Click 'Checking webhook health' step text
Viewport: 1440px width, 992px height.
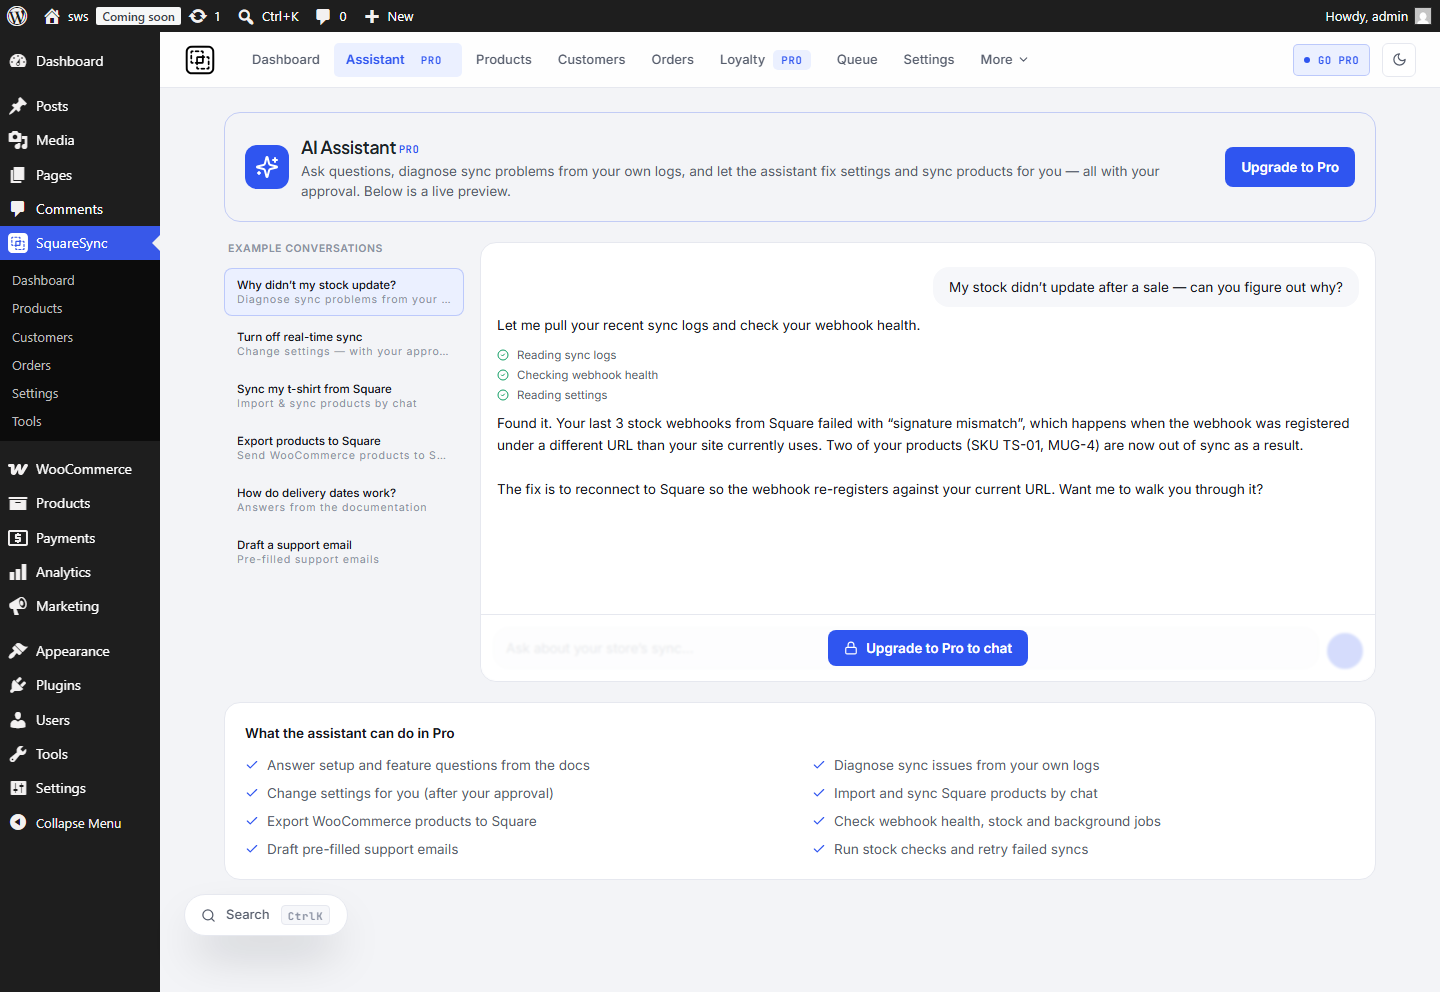[x=587, y=375]
